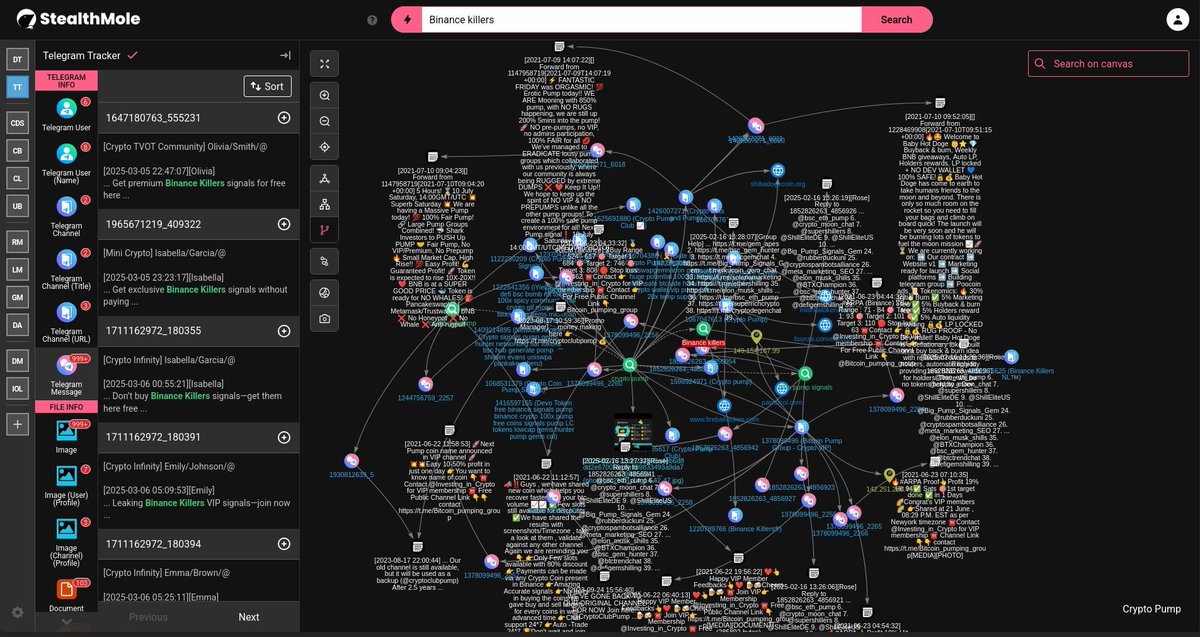The image size is (1200, 637).
Task: Collapse the Telegram Tracker panel
Action: [x=285, y=56]
